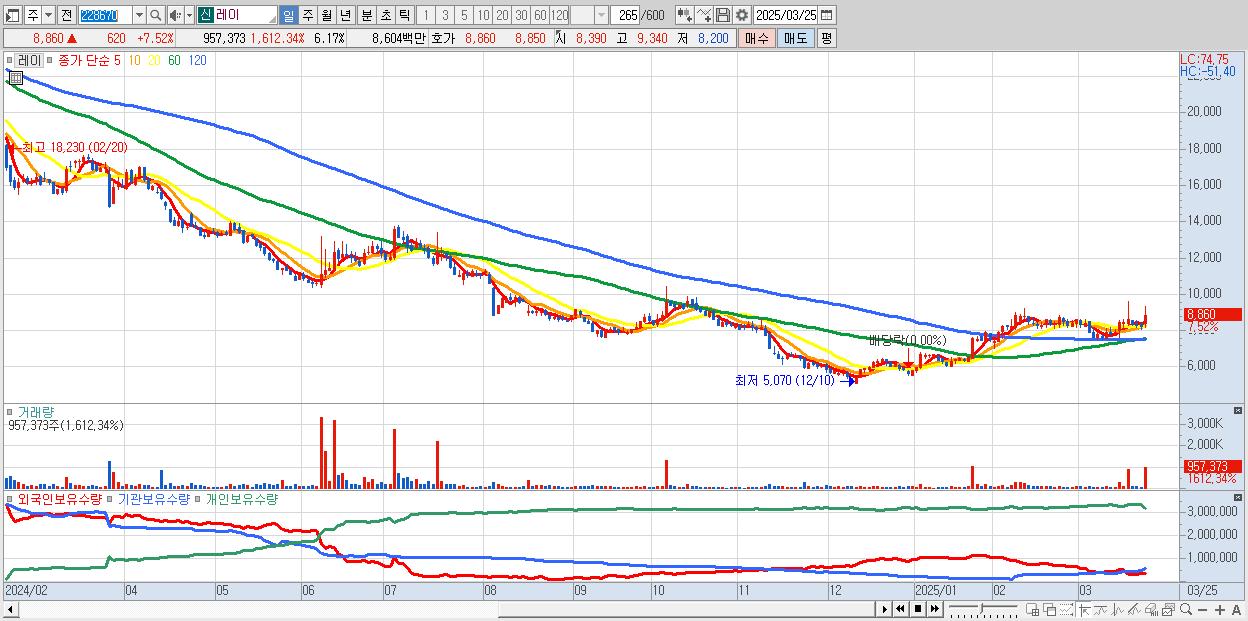The height and width of the screenshot is (621, 1248).
Task: Open the custom interval dropdown after 120
Action: point(601,15)
